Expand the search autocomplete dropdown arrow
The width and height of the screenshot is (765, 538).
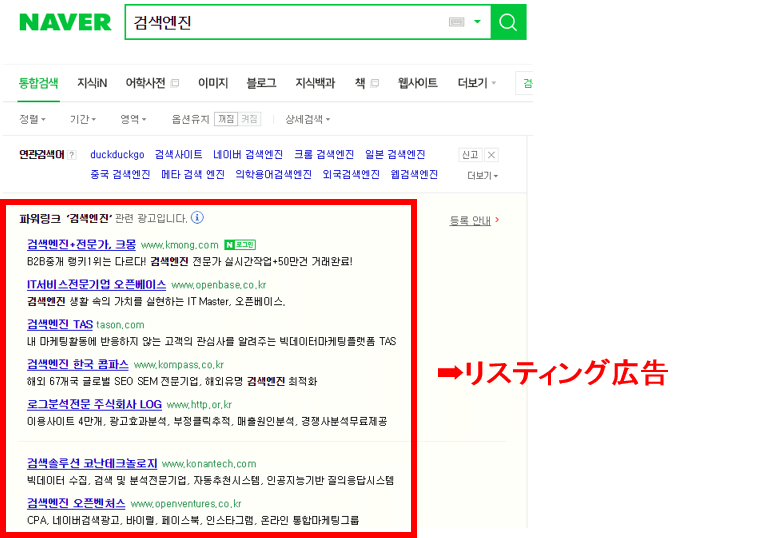(x=477, y=22)
